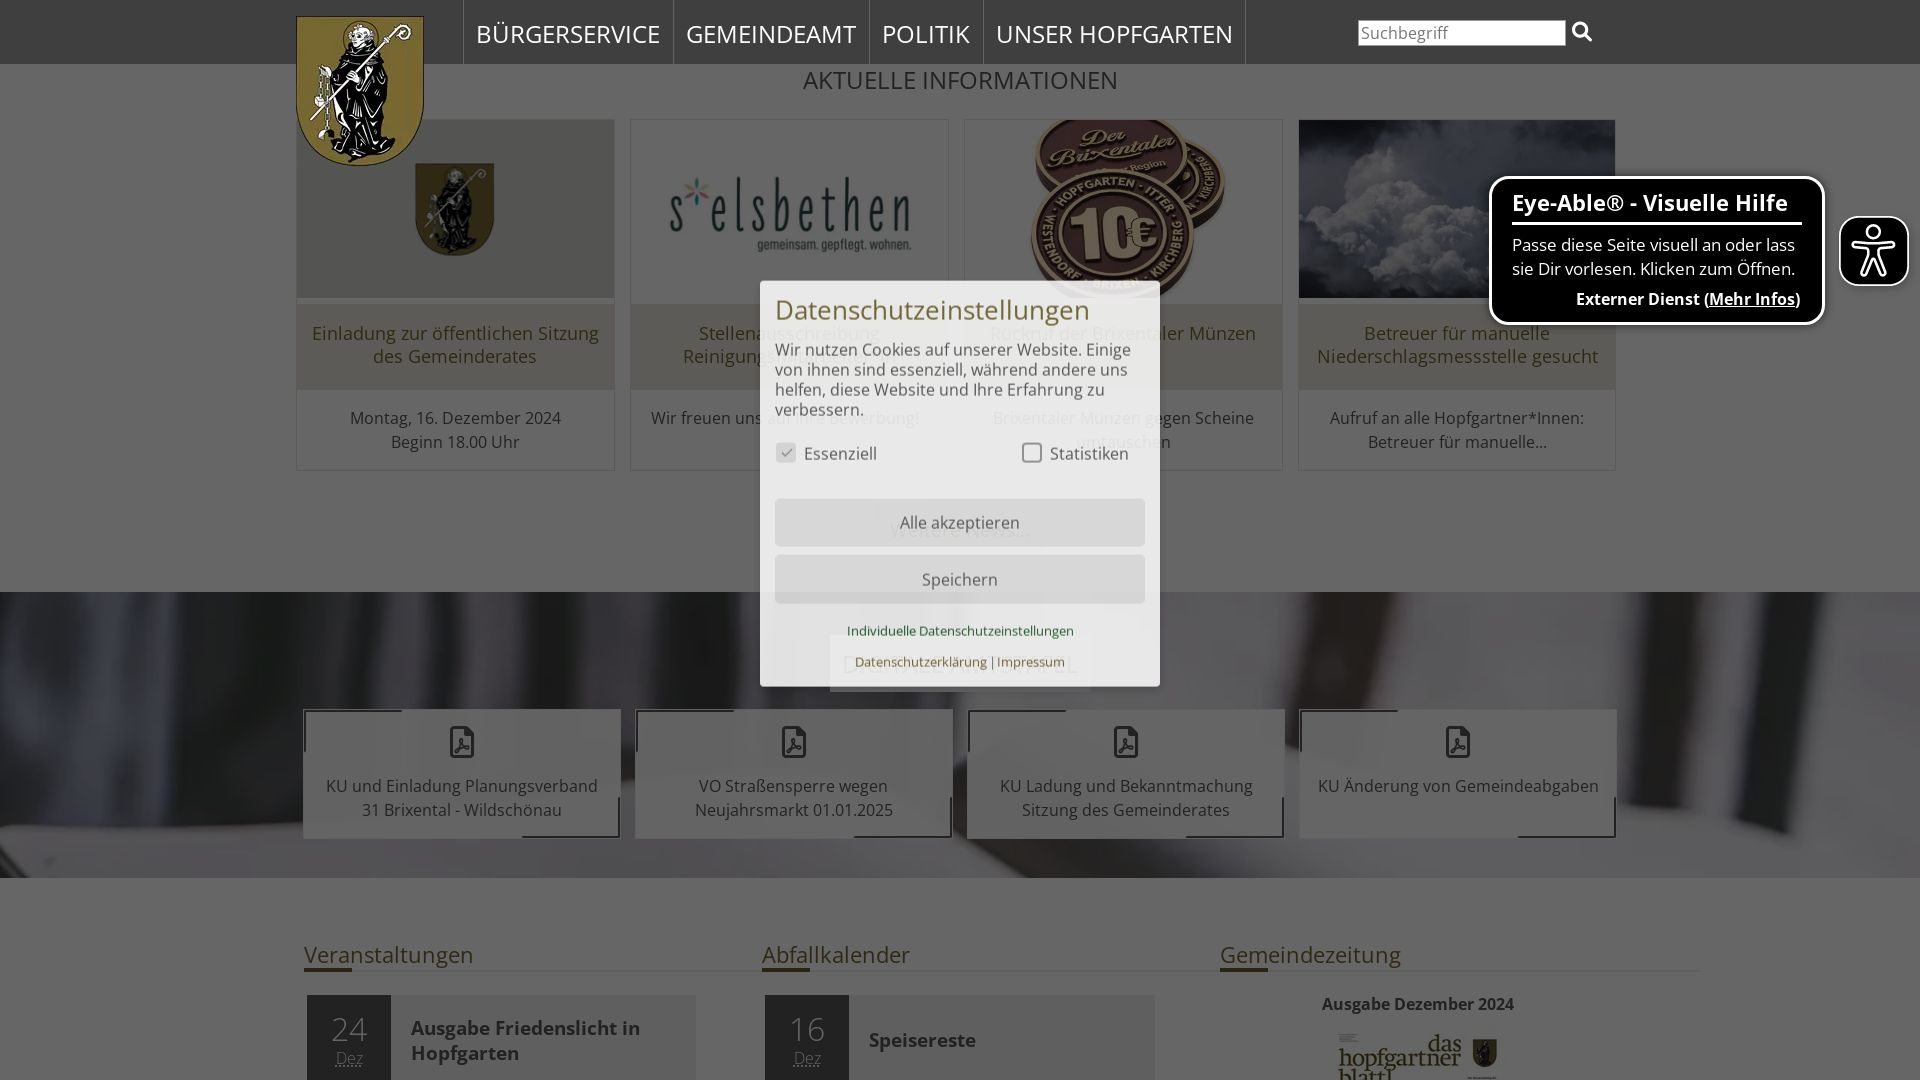Open the Gemeindeamt menu
This screenshot has width=1920, height=1080.
[x=771, y=33]
